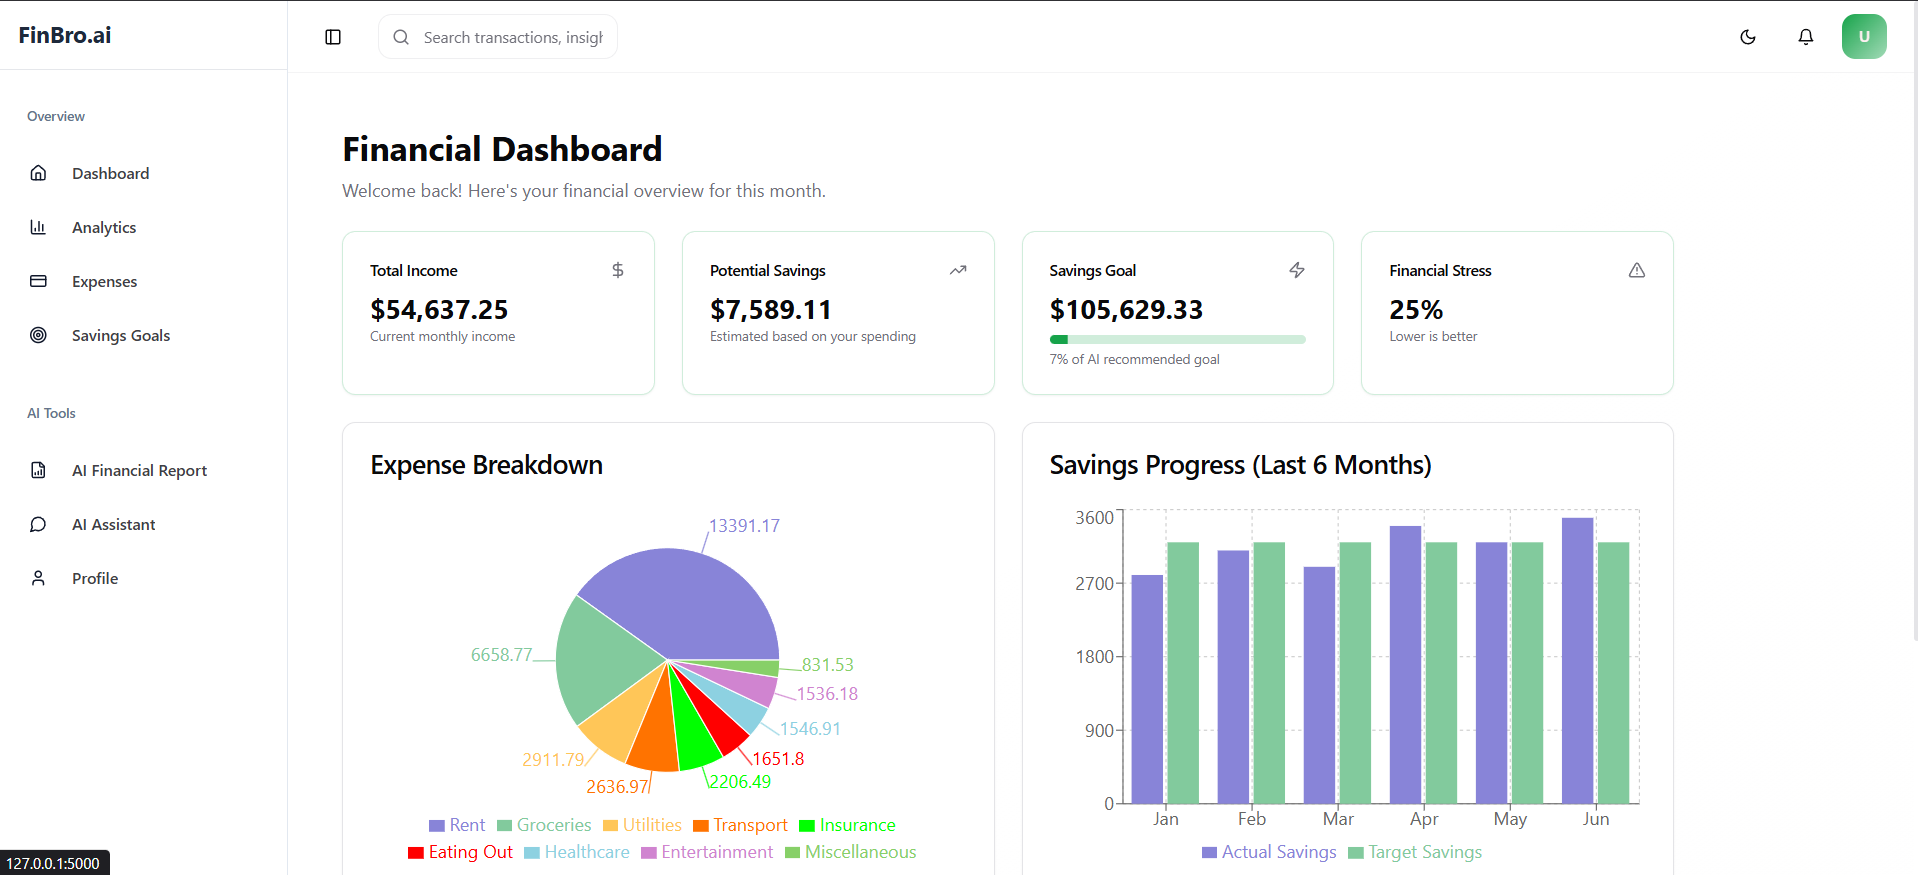Click the Savings Goal progress bar
Screen dimensions: 1918x875
point(1177,340)
